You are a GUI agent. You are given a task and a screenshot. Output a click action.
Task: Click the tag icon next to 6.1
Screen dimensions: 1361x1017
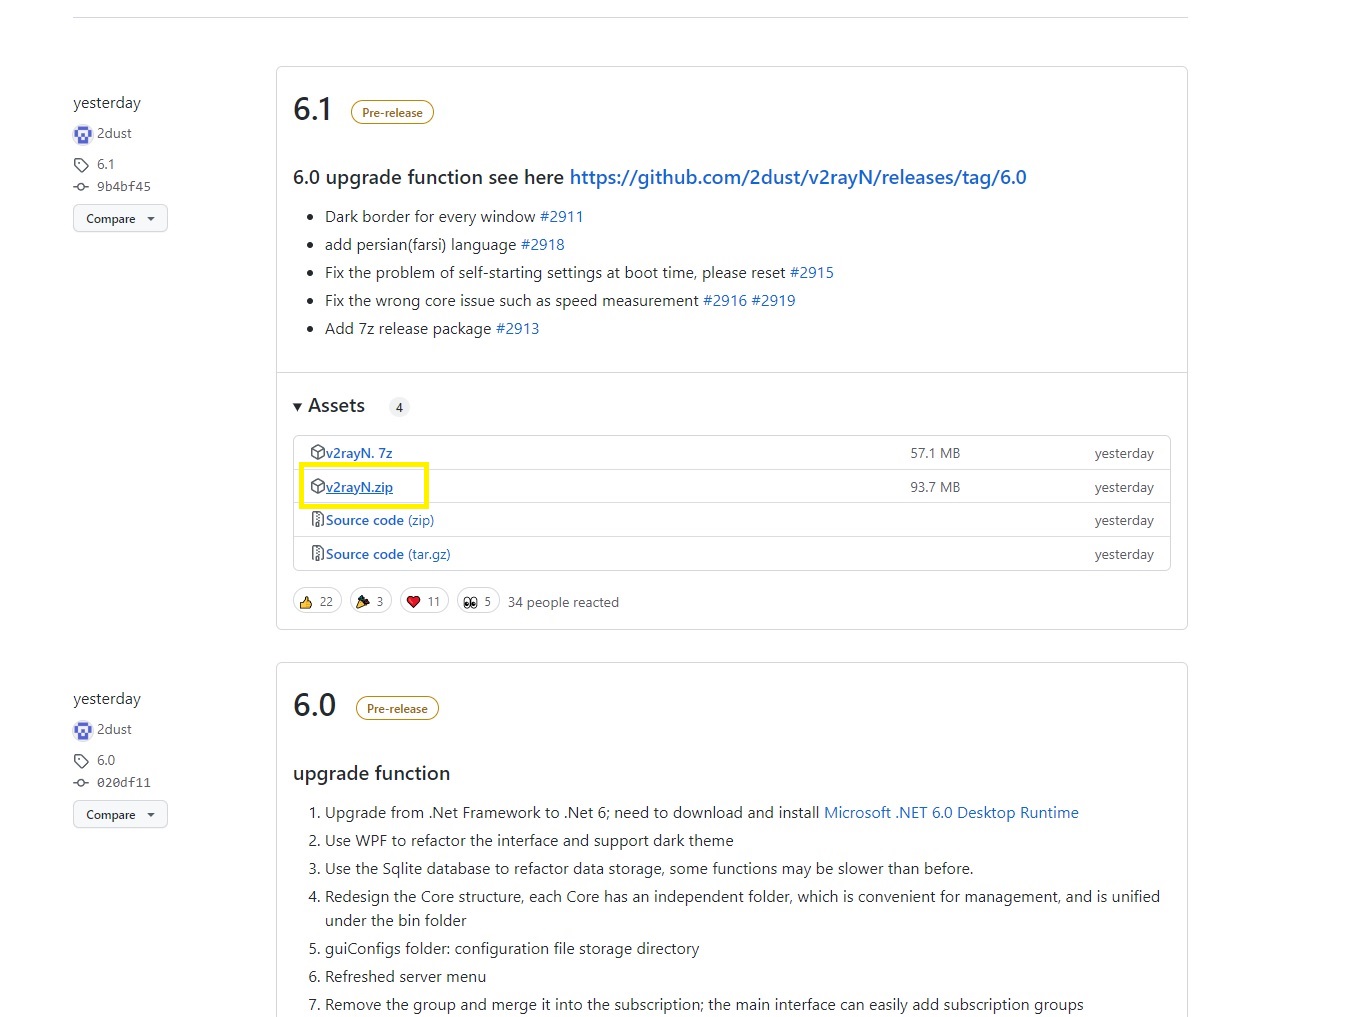click(81, 165)
